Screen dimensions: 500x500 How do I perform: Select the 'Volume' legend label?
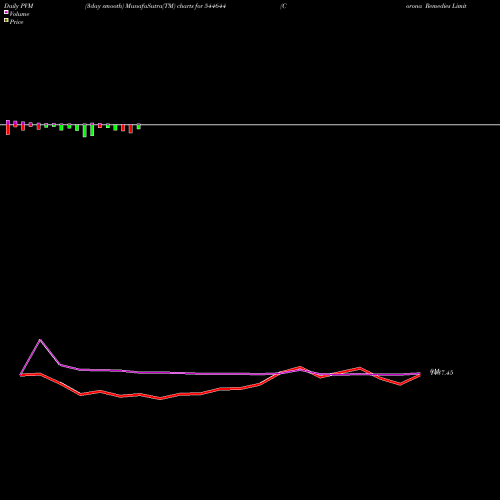point(19,14)
